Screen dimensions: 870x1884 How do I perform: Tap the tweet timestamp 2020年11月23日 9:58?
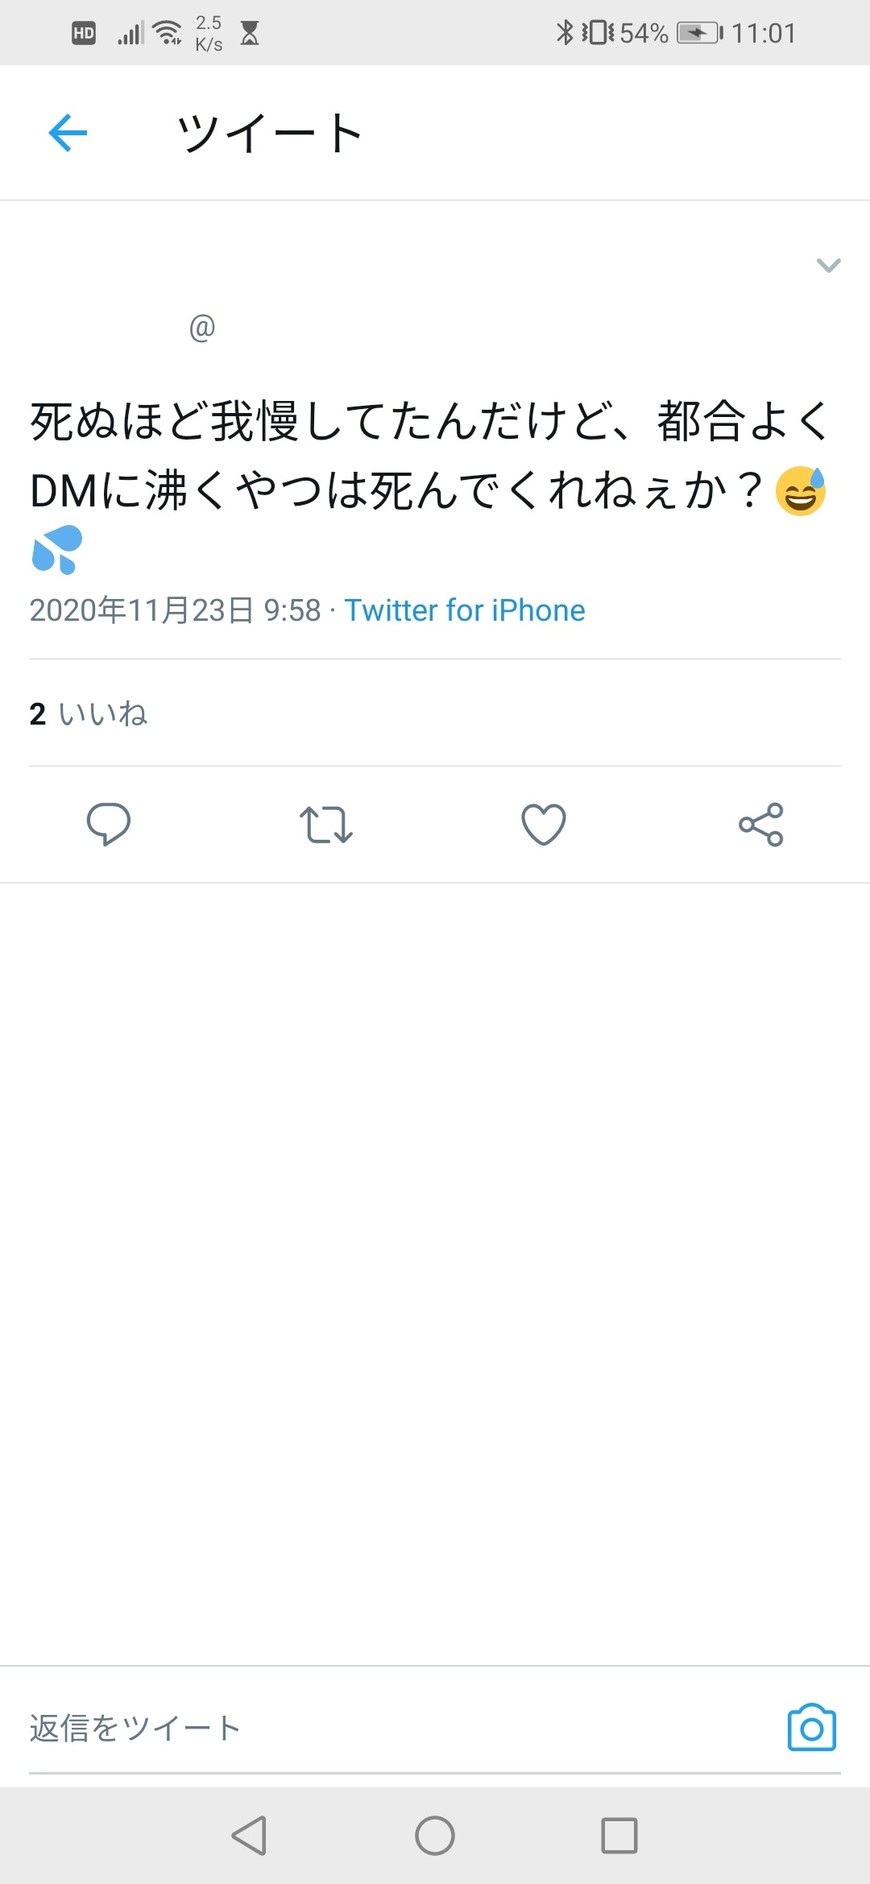point(175,610)
